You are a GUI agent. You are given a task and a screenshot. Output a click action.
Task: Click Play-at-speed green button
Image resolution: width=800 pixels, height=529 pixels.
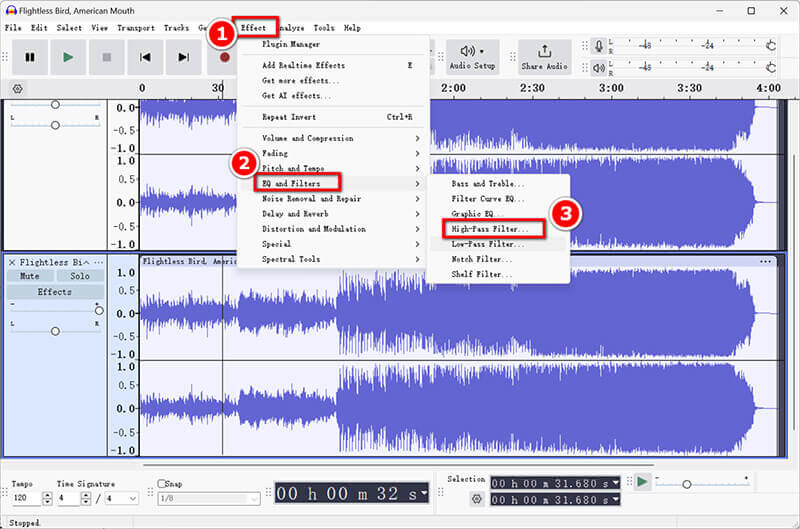[642, 482]
